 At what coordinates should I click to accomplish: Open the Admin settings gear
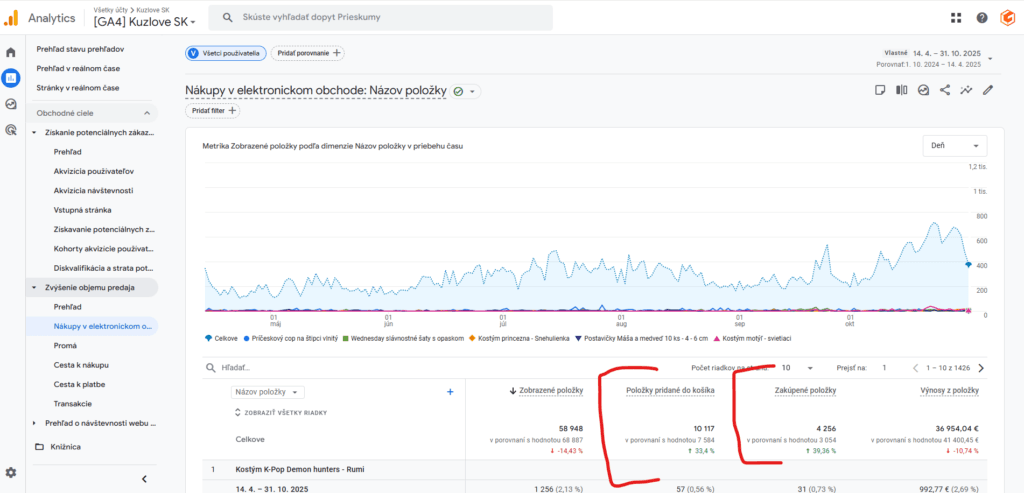10,472
